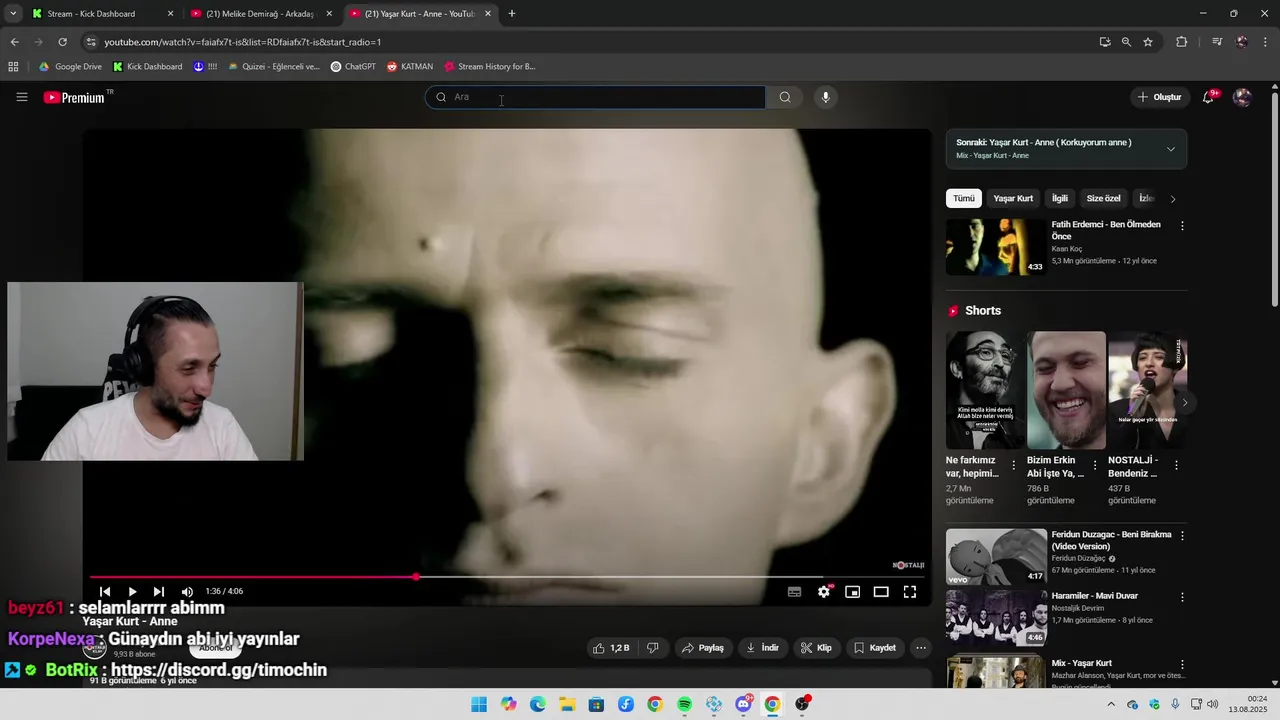Screen dimensions: 1280x720
Task: Toggle theater mode view
Action: point(881,592)
